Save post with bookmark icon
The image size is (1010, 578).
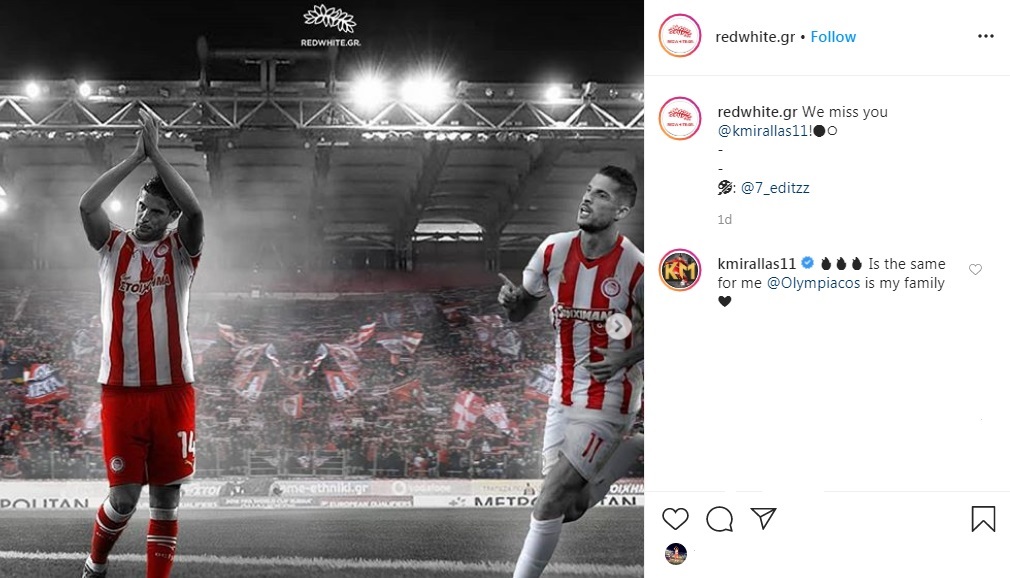point(983,519)
